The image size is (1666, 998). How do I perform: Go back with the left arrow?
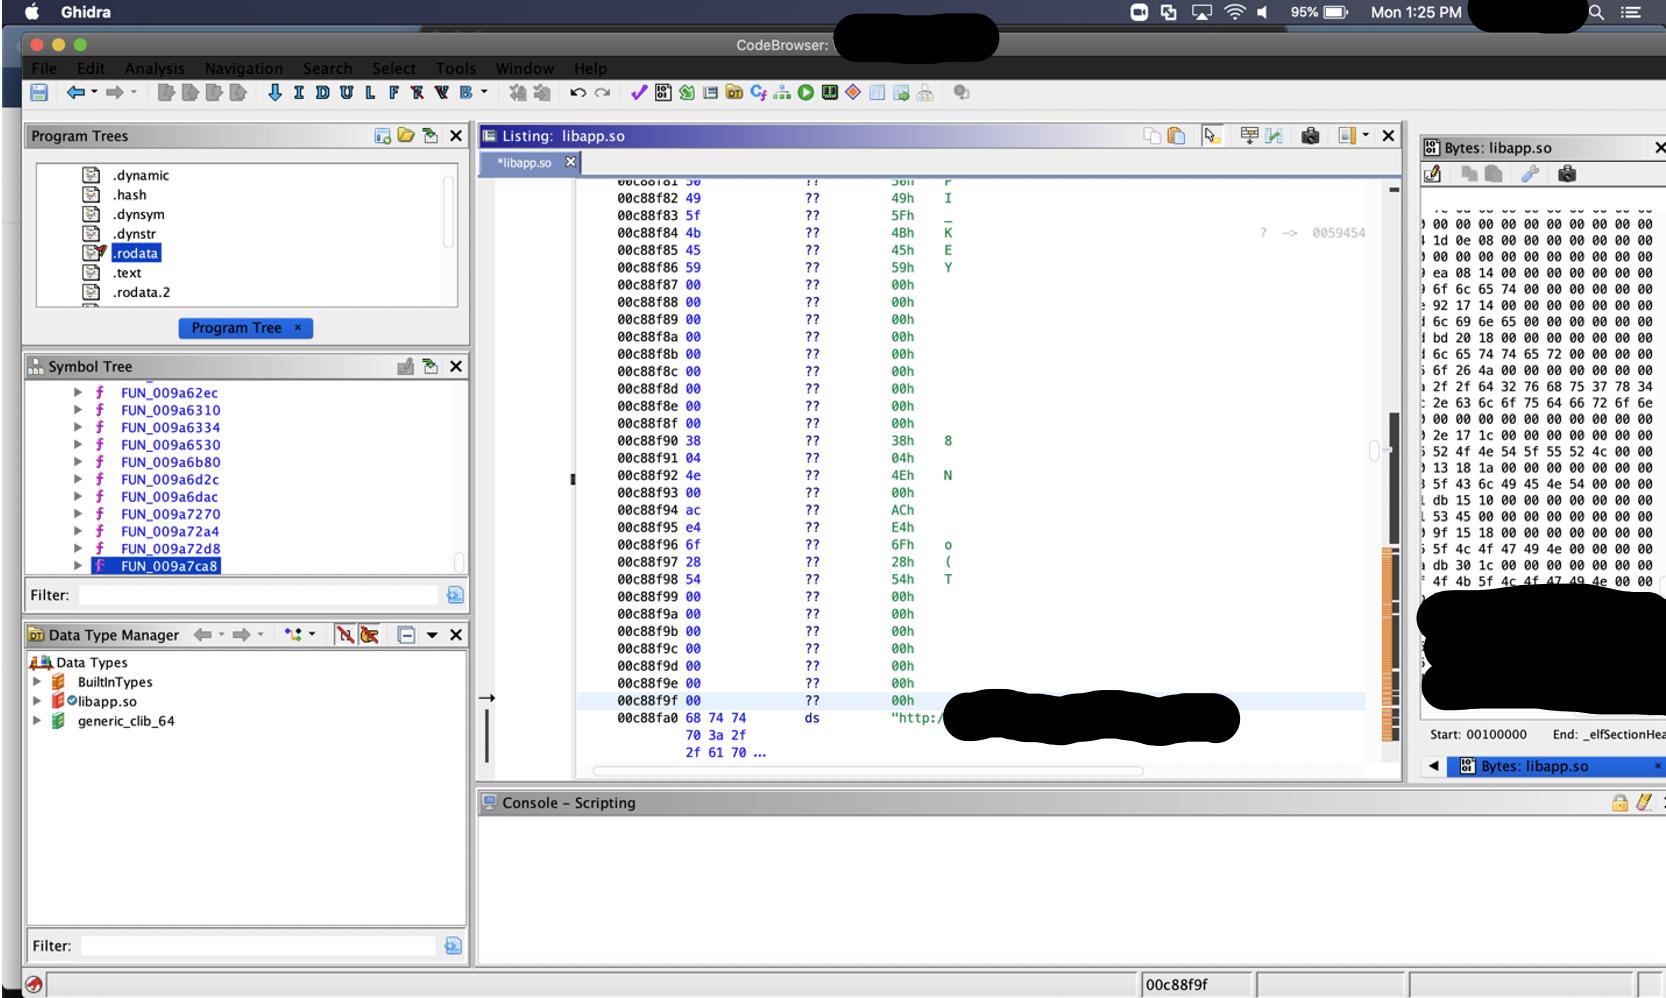point(76,93)
